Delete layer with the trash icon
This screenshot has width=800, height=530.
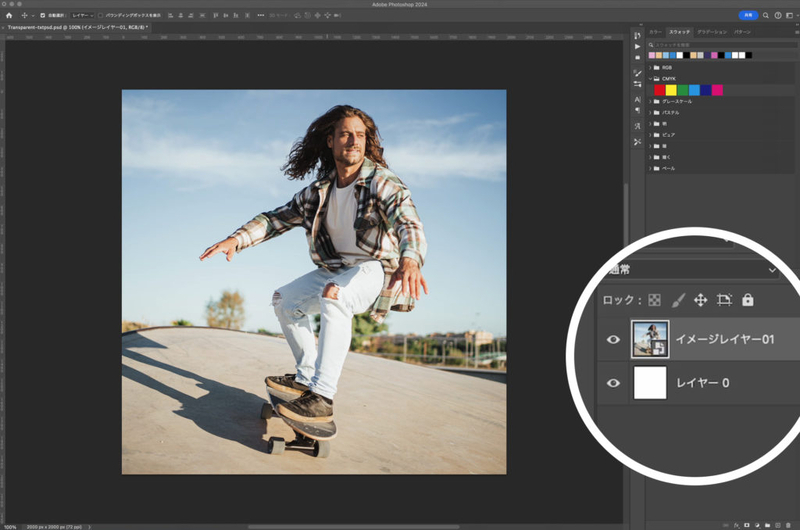pyautogui.click(x=788, y=525)
